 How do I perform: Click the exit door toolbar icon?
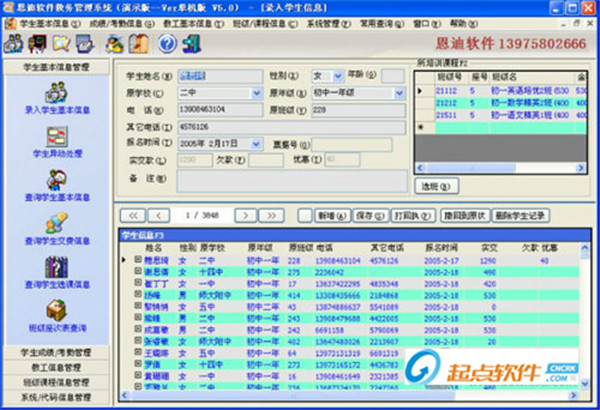[192, 44]
